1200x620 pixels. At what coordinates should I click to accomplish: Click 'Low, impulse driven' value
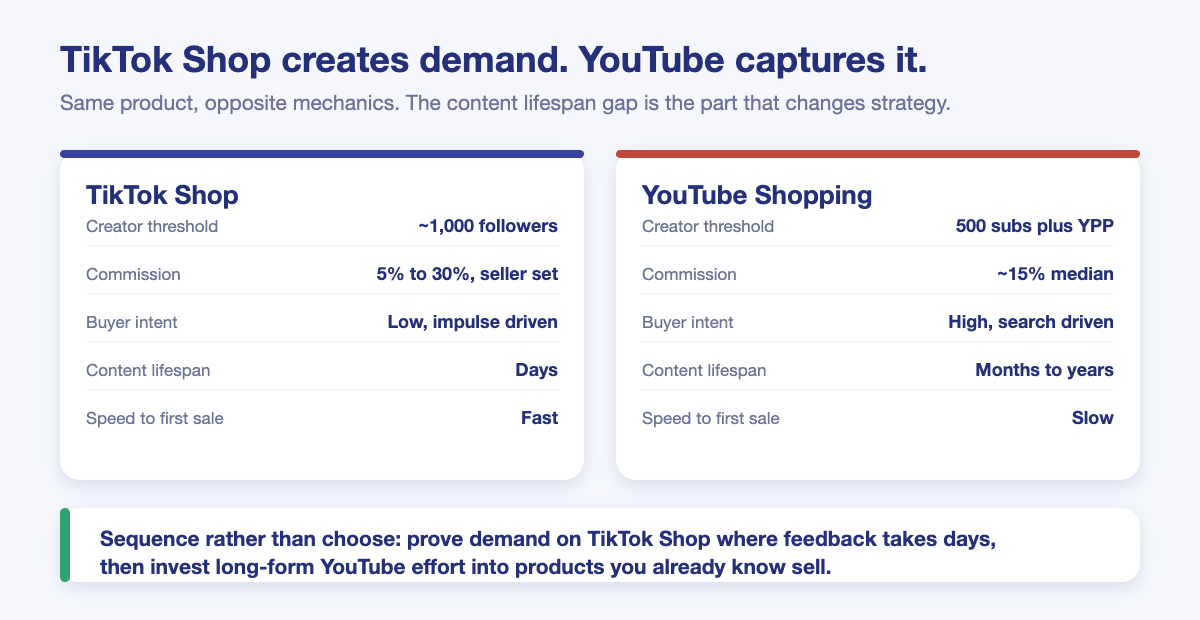(x=473, y=322)
